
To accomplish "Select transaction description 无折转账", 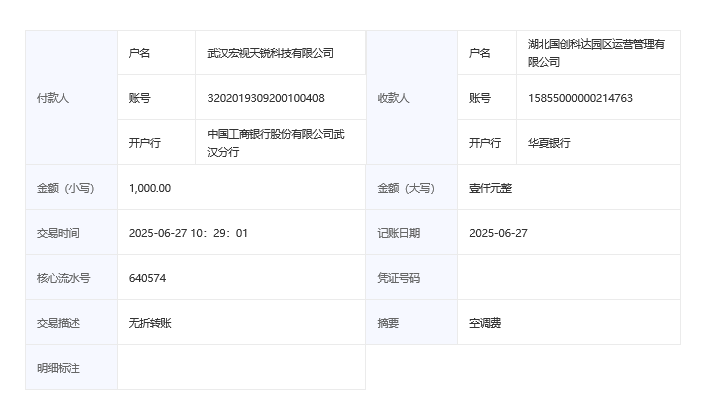I will pyautogui.click(x=150, y=323).
